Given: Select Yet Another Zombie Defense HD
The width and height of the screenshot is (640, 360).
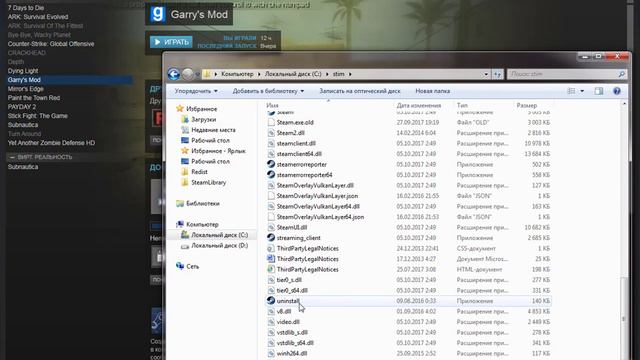Looking at the screenshot, I should (x=51, y=143).
